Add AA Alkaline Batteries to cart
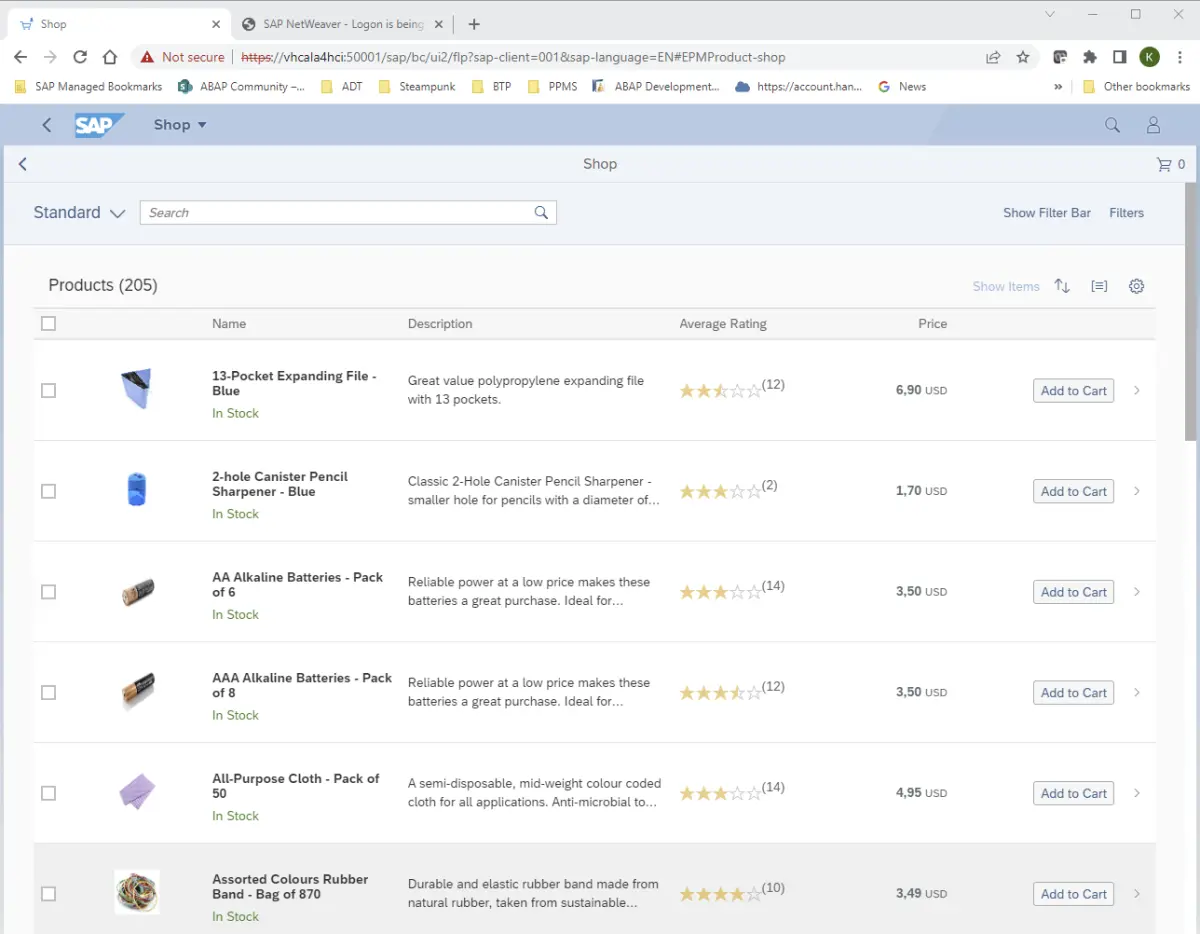This screenshot has height=934, width=1200. 1073,592
